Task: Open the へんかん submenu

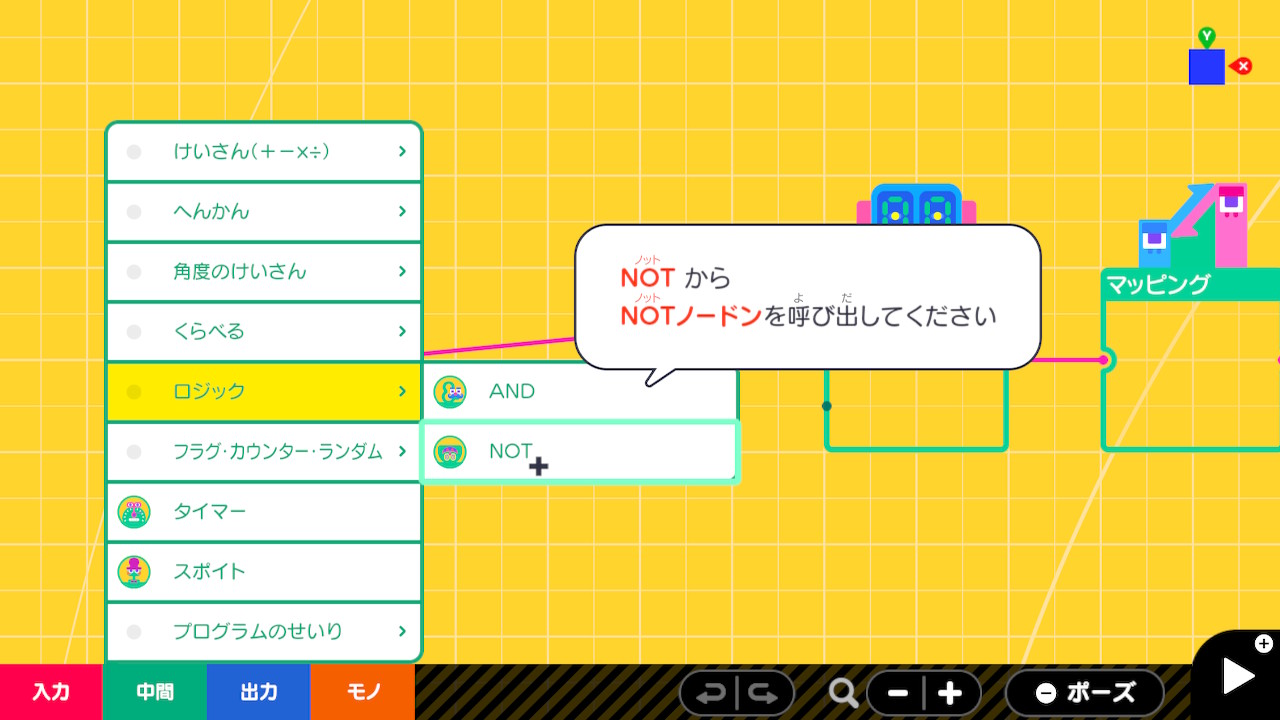Action: [x=264, y=212]
